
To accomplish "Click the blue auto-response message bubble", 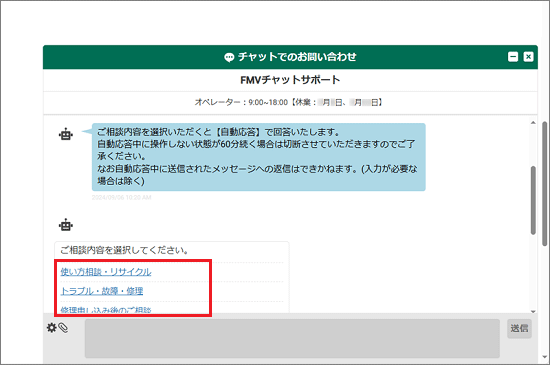I will point(259,157).
